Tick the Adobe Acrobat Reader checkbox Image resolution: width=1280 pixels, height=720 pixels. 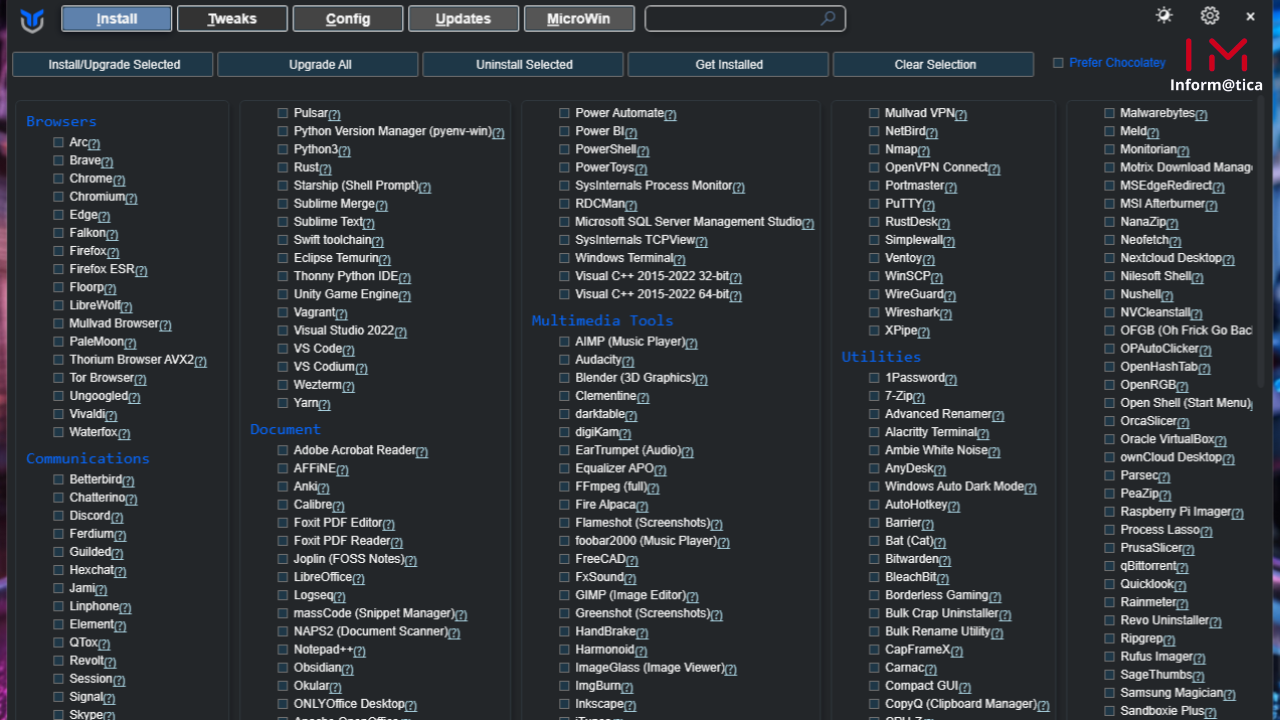click(283, 450)
